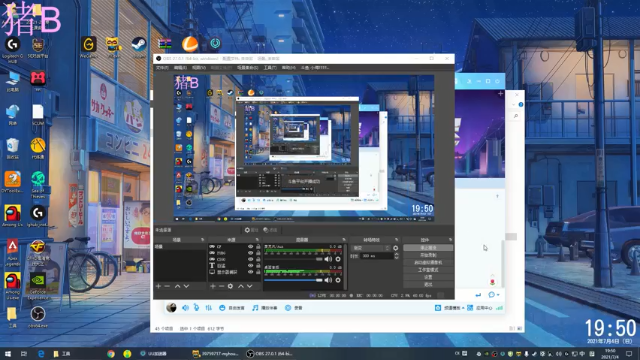Open Settings button in OBS Controls
The height and width of the screenshot is (360, 640).
click(x=428, y=277)
